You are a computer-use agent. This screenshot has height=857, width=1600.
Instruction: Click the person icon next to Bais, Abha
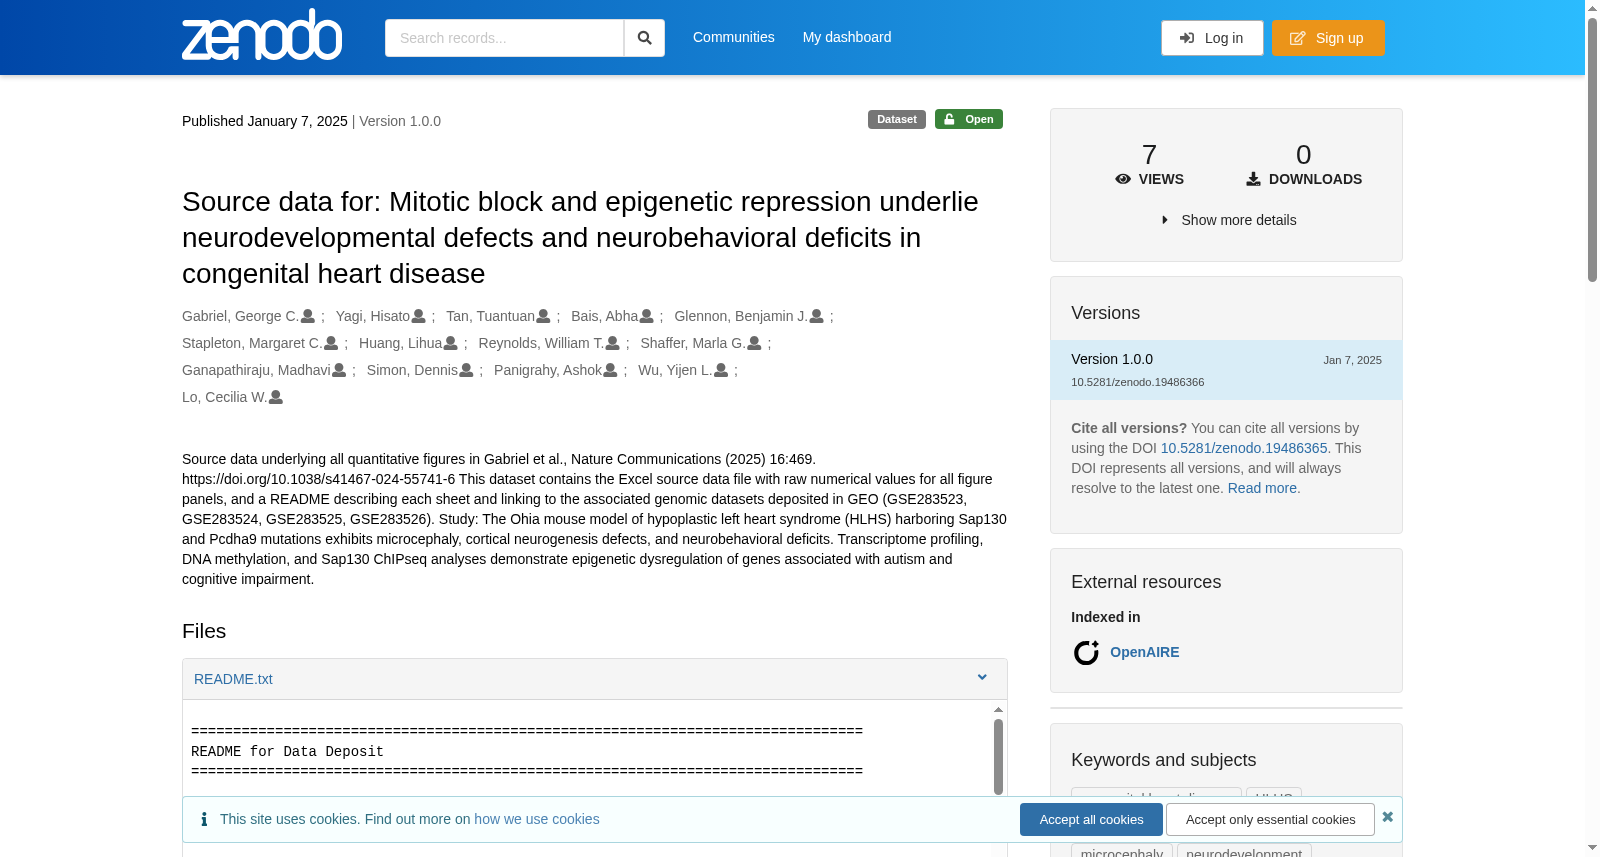tap(646, 316)
